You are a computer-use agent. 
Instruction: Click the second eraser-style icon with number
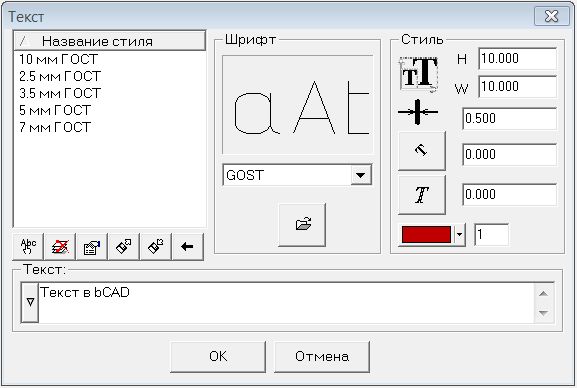(x=155, y=246)
